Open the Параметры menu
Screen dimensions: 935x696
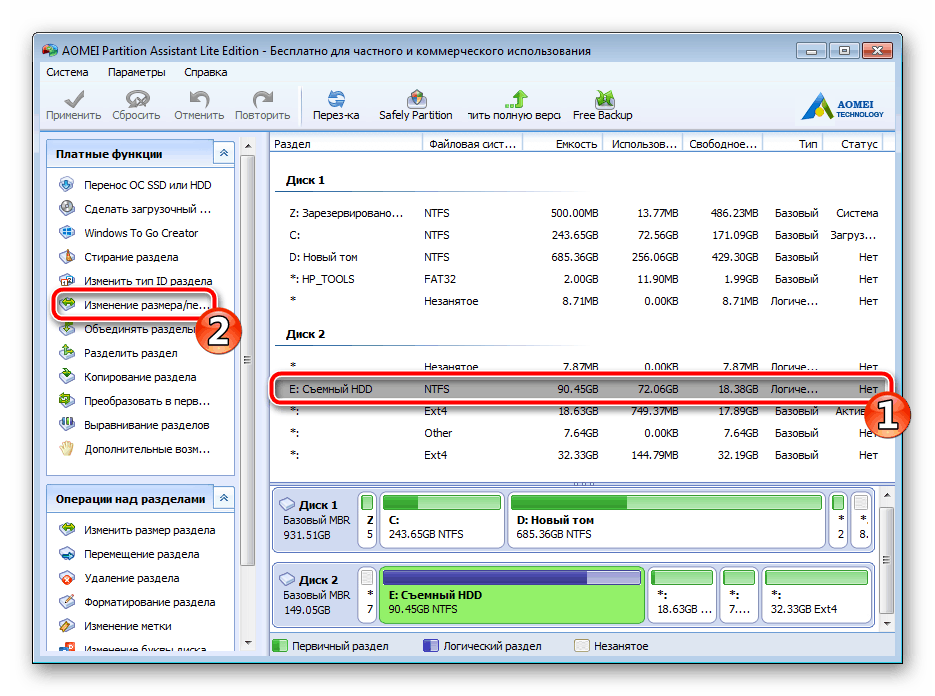point(136,72)
